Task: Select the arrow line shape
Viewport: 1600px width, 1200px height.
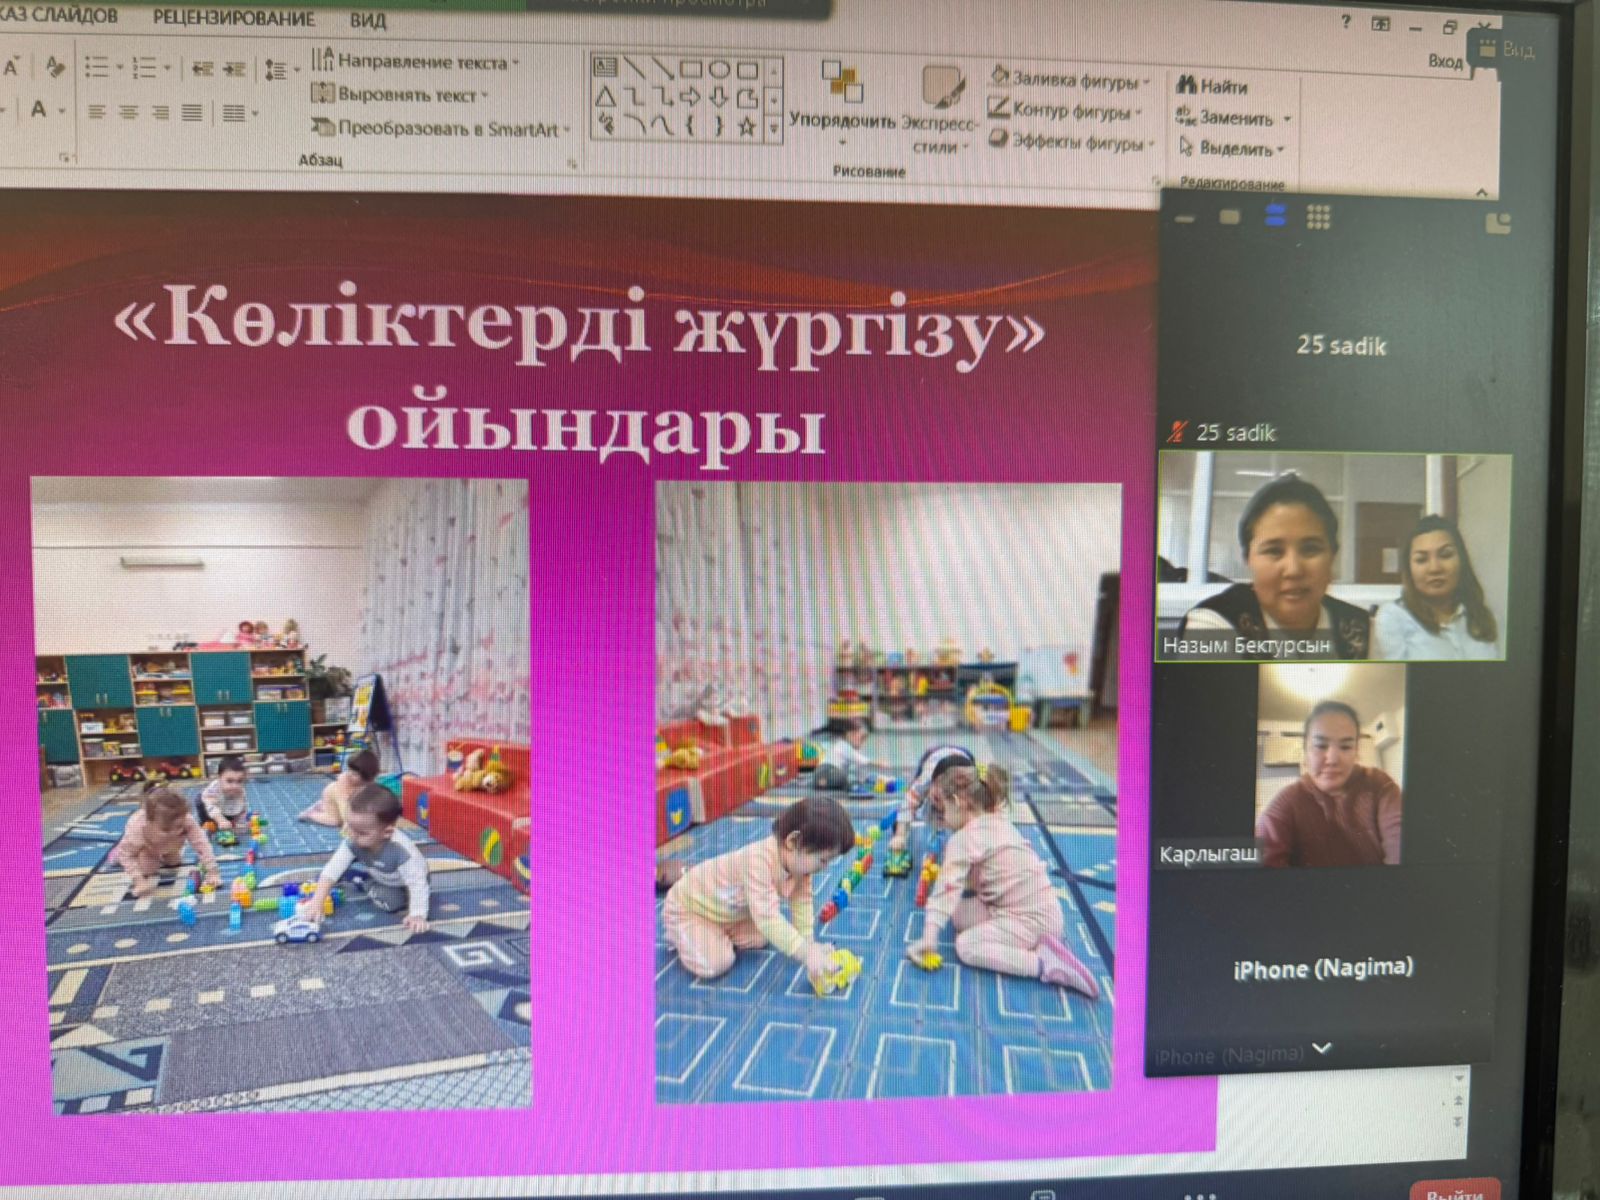Action: click(662, 68)
